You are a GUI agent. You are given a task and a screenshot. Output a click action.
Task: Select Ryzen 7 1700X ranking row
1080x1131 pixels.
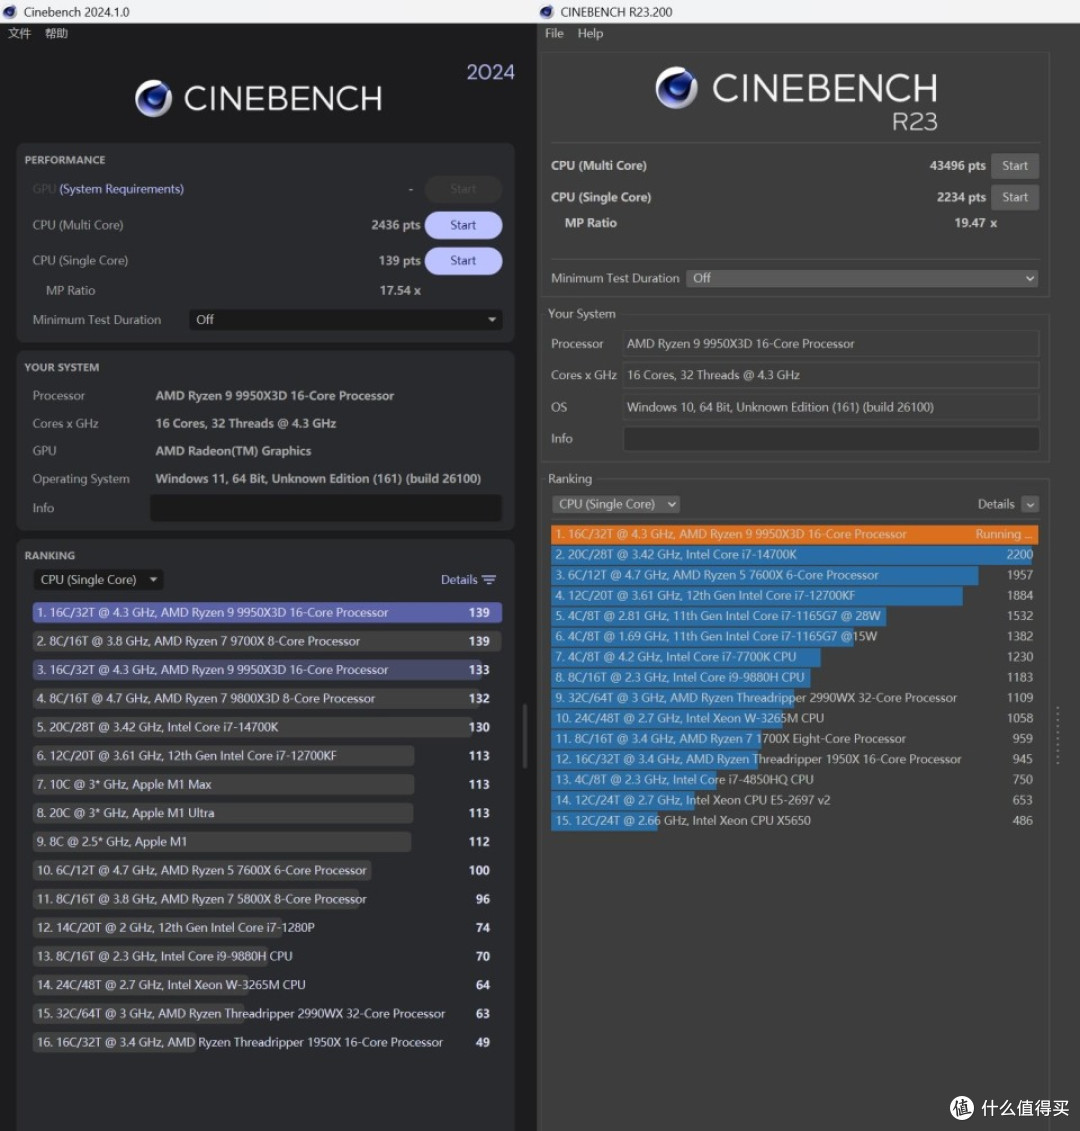[794, 739]
